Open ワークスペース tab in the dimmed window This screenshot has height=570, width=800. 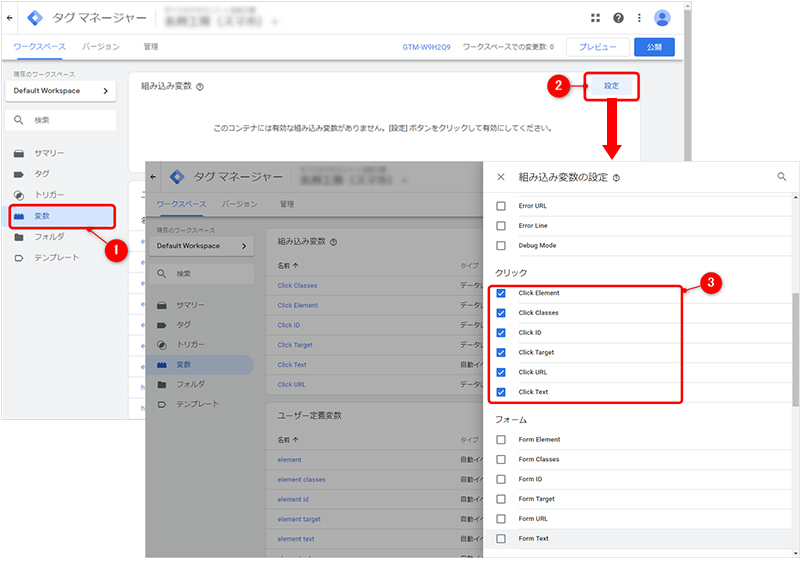[x=181, y=204]
